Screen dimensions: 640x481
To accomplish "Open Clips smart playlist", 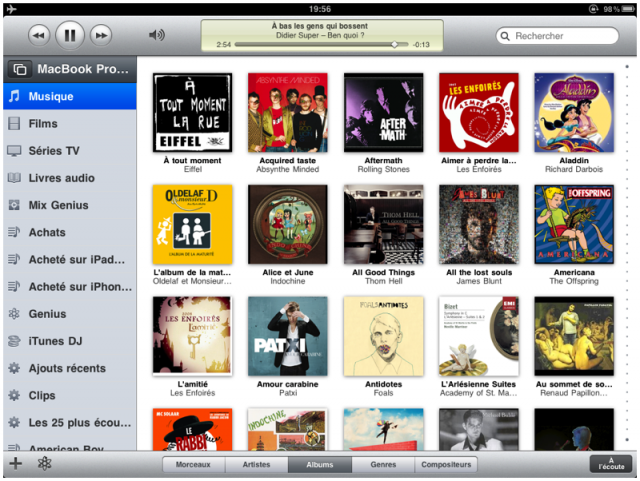I will [x=70, y=395].
